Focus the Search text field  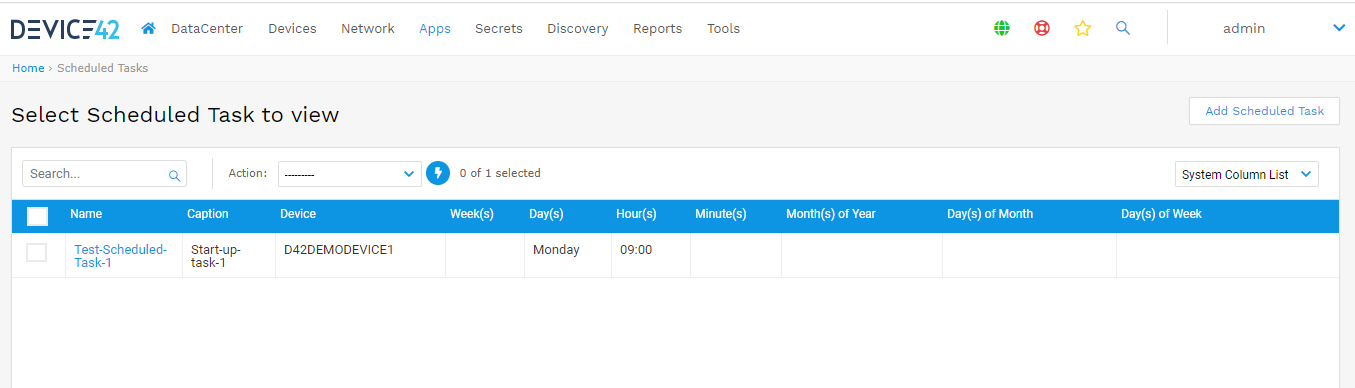95,174
